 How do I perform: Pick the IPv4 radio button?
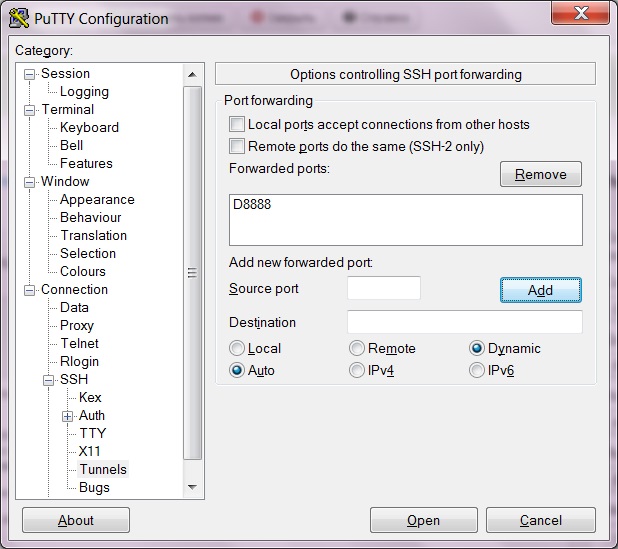(357, 370)
